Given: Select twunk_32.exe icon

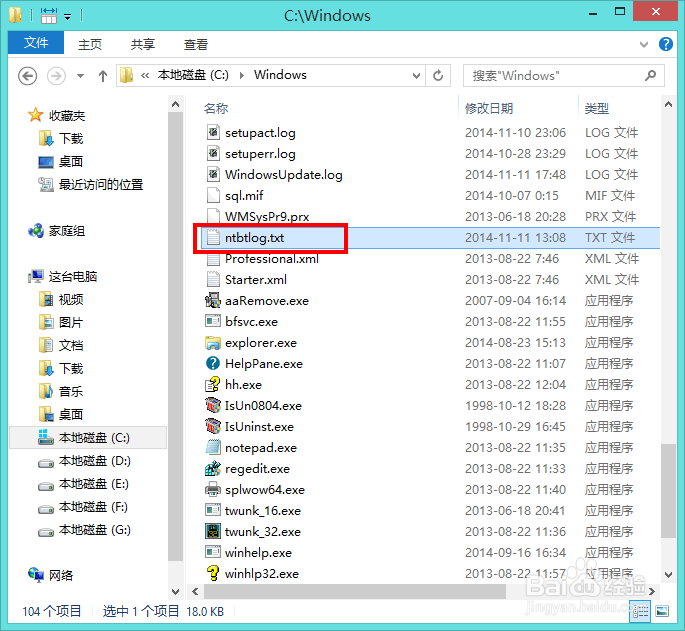Looking at the screenshot, I should tap(213, 531).
